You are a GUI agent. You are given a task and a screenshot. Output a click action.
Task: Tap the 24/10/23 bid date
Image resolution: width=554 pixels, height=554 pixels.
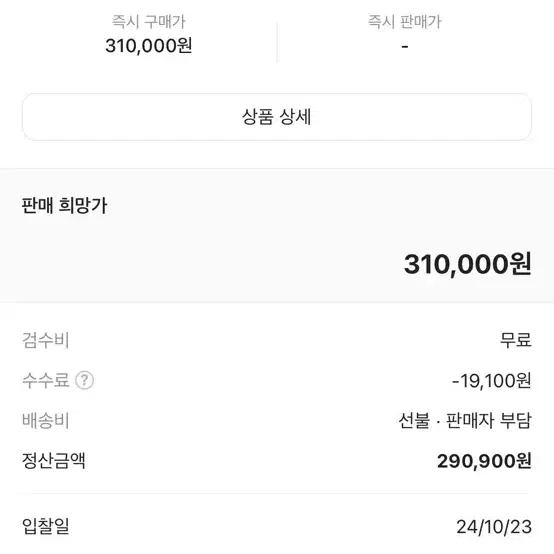tap(494, 527)
